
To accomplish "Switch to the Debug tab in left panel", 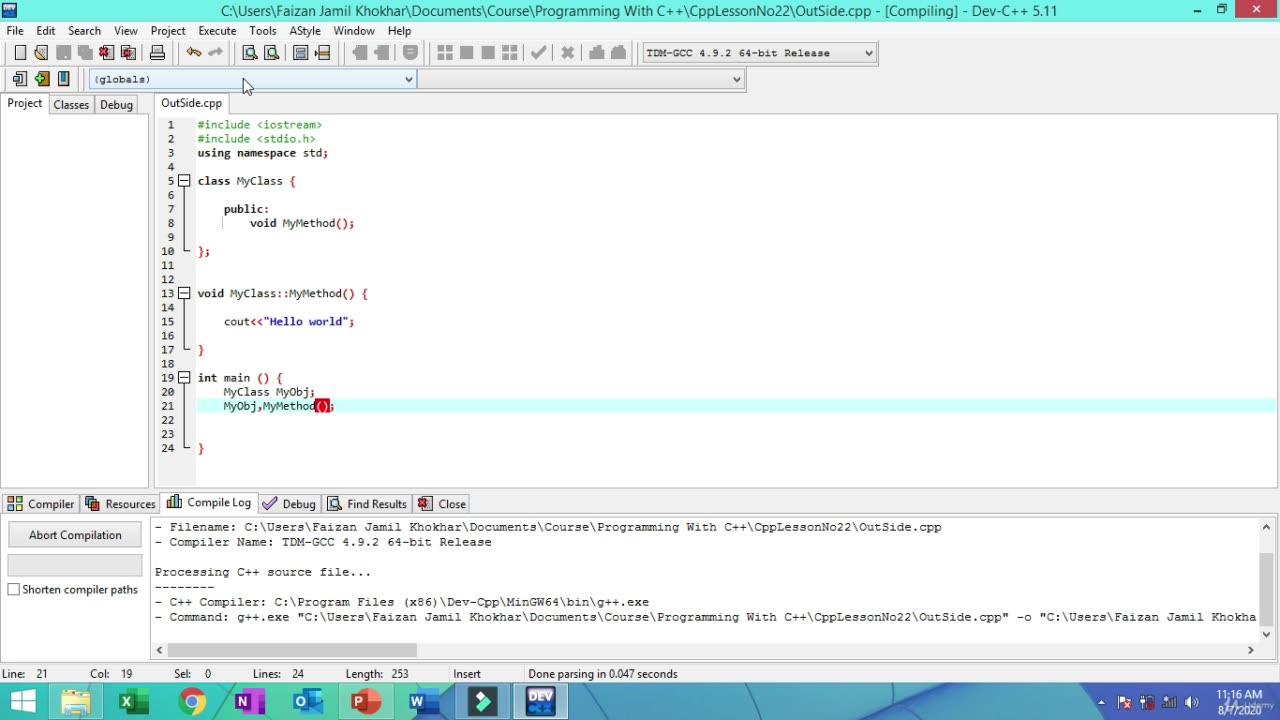I will 116,105.
